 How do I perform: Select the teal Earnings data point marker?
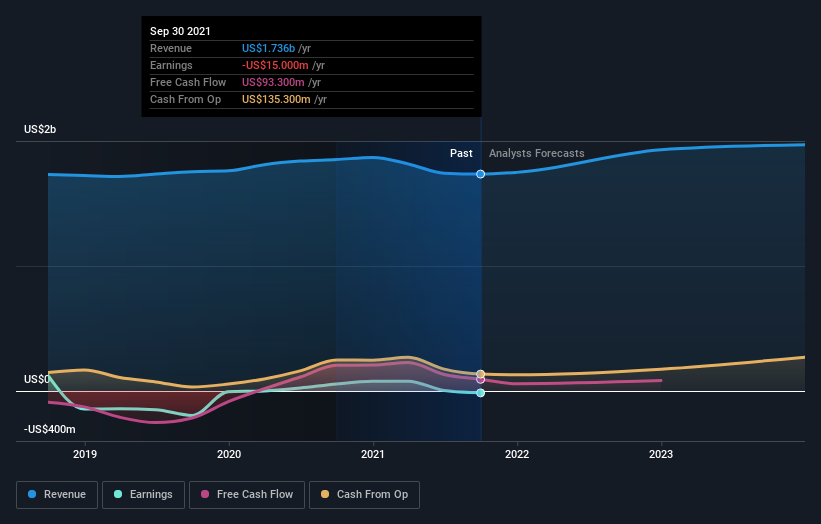[480, 393]
